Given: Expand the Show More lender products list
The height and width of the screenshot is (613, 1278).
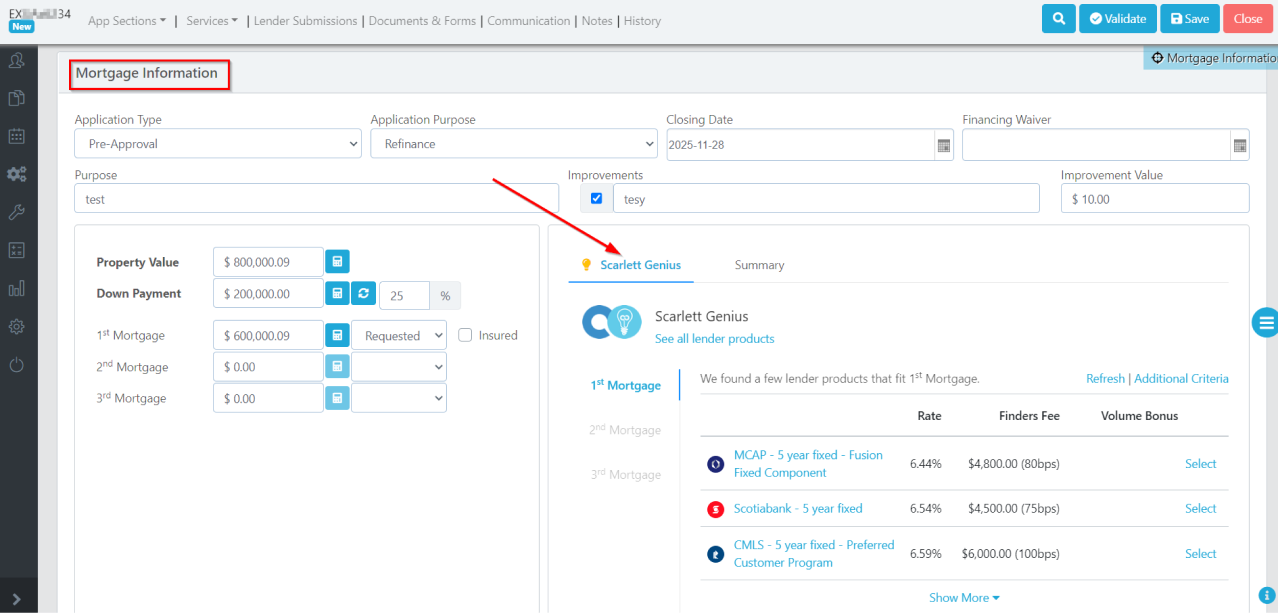Looking at the screenshot, I should (x=964, y=598).
